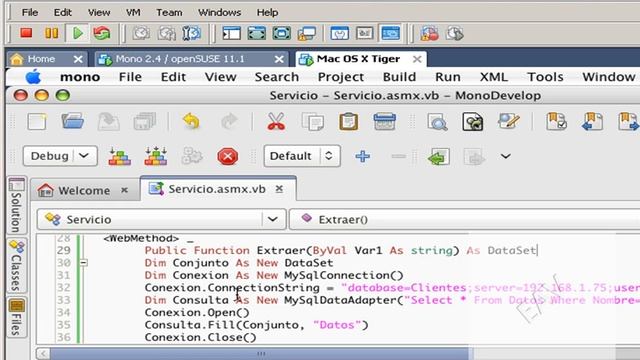640x360 pixels.
Task: Open MonoDevelop Tools menu
Action: click(545, 77)
